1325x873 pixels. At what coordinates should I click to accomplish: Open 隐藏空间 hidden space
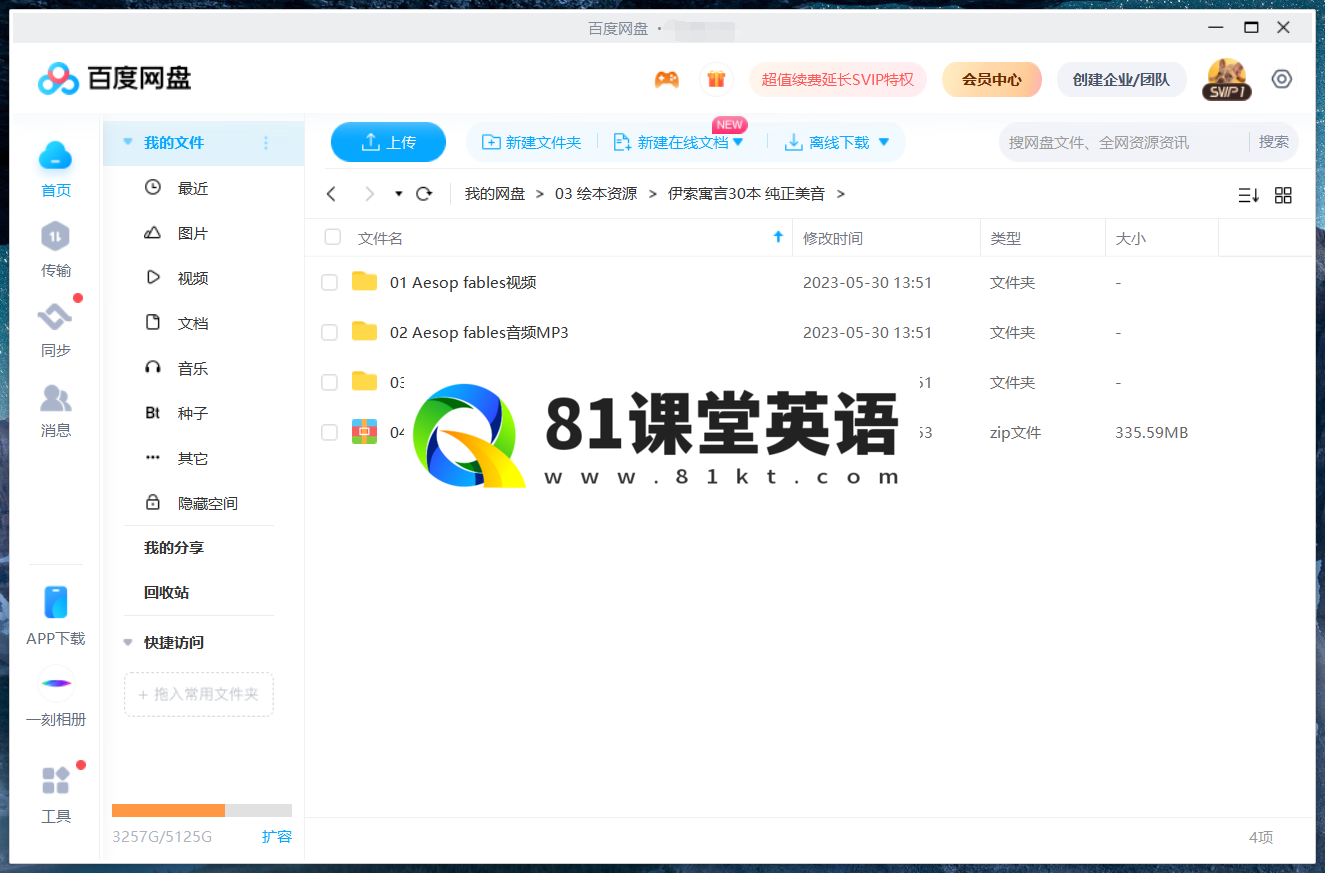coord(208,503)
